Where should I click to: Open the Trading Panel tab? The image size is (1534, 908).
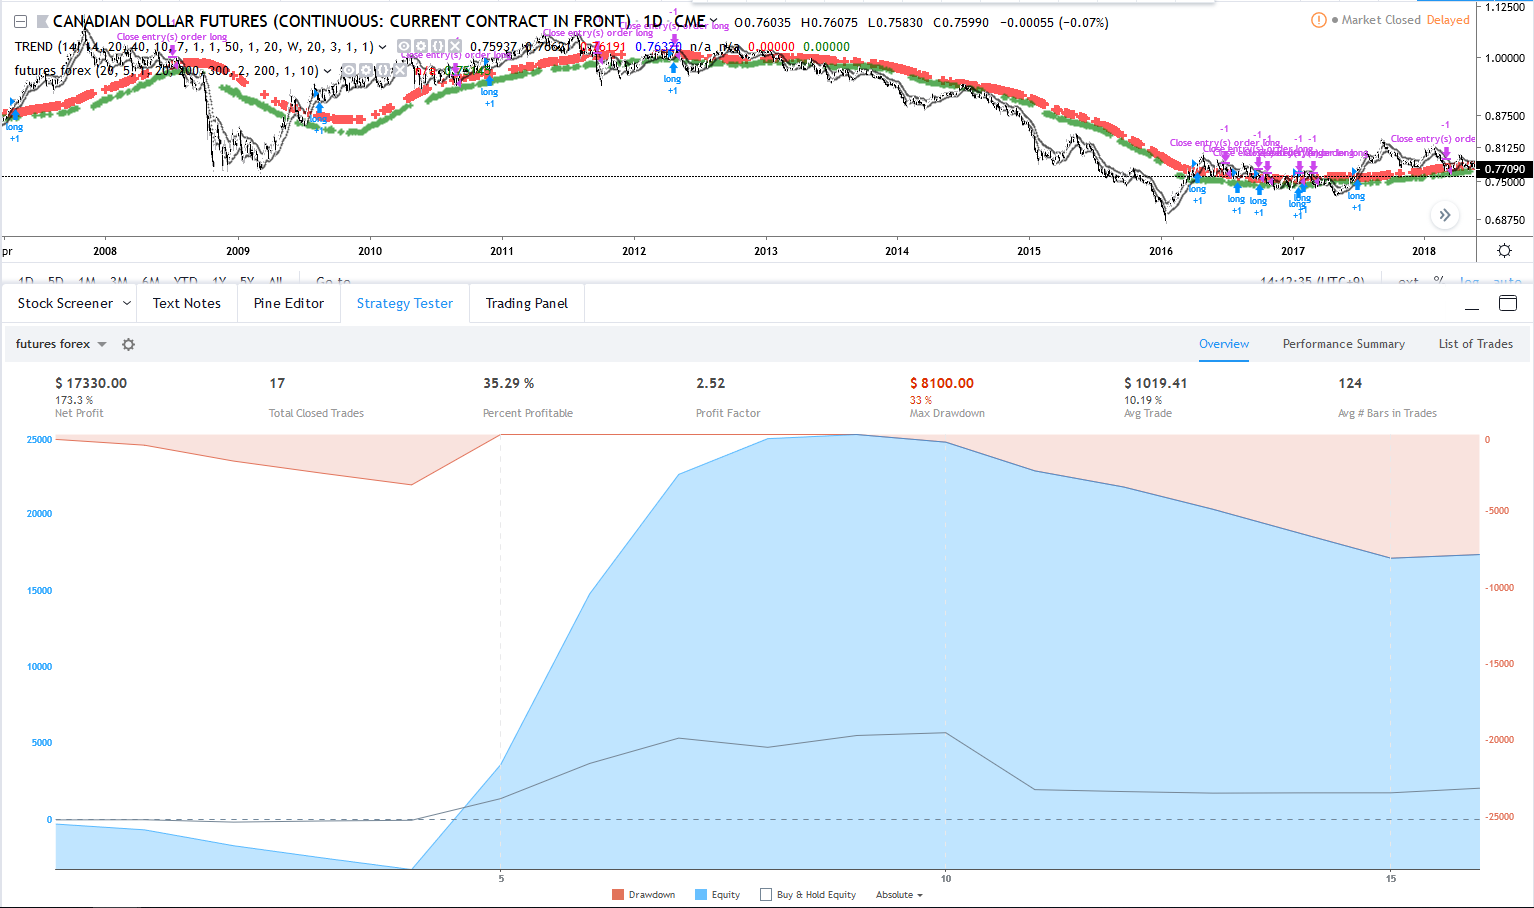(526, 303)
